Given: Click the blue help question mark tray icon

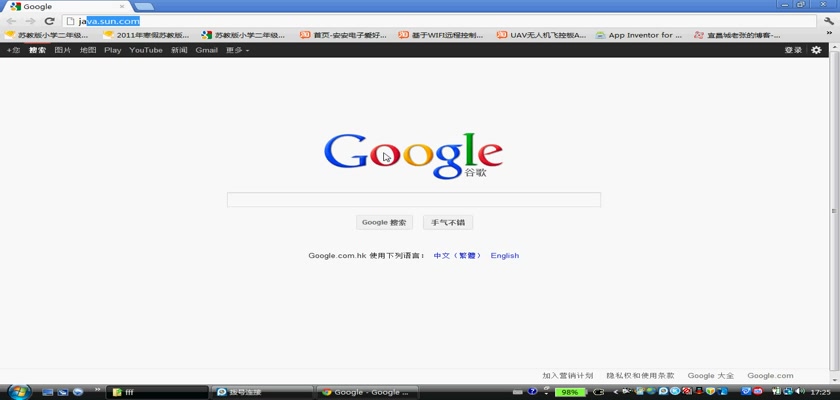Looking at the screenshot, I should [x=532, y=391].
